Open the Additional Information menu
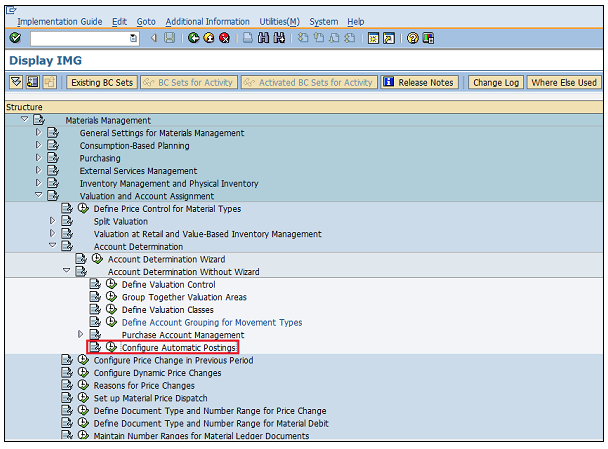The width and height of the screenshot is (608, 449). [x=207, y=21]
